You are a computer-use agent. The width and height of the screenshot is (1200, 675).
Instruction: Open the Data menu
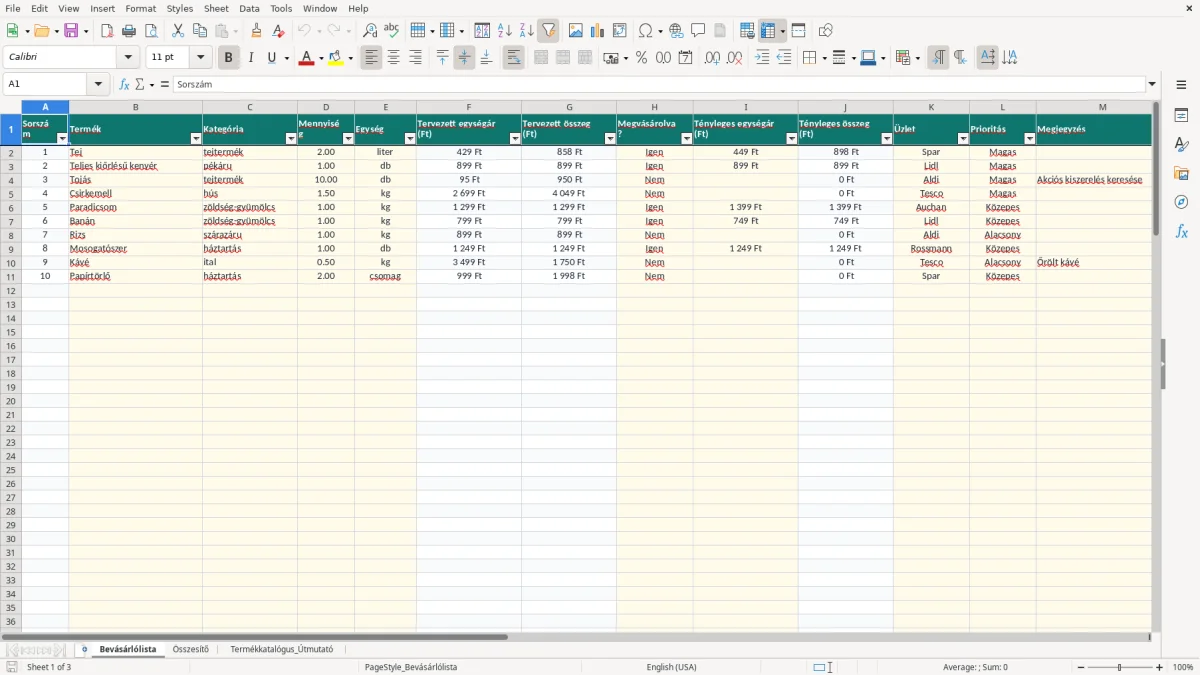(x=249, y=8)
